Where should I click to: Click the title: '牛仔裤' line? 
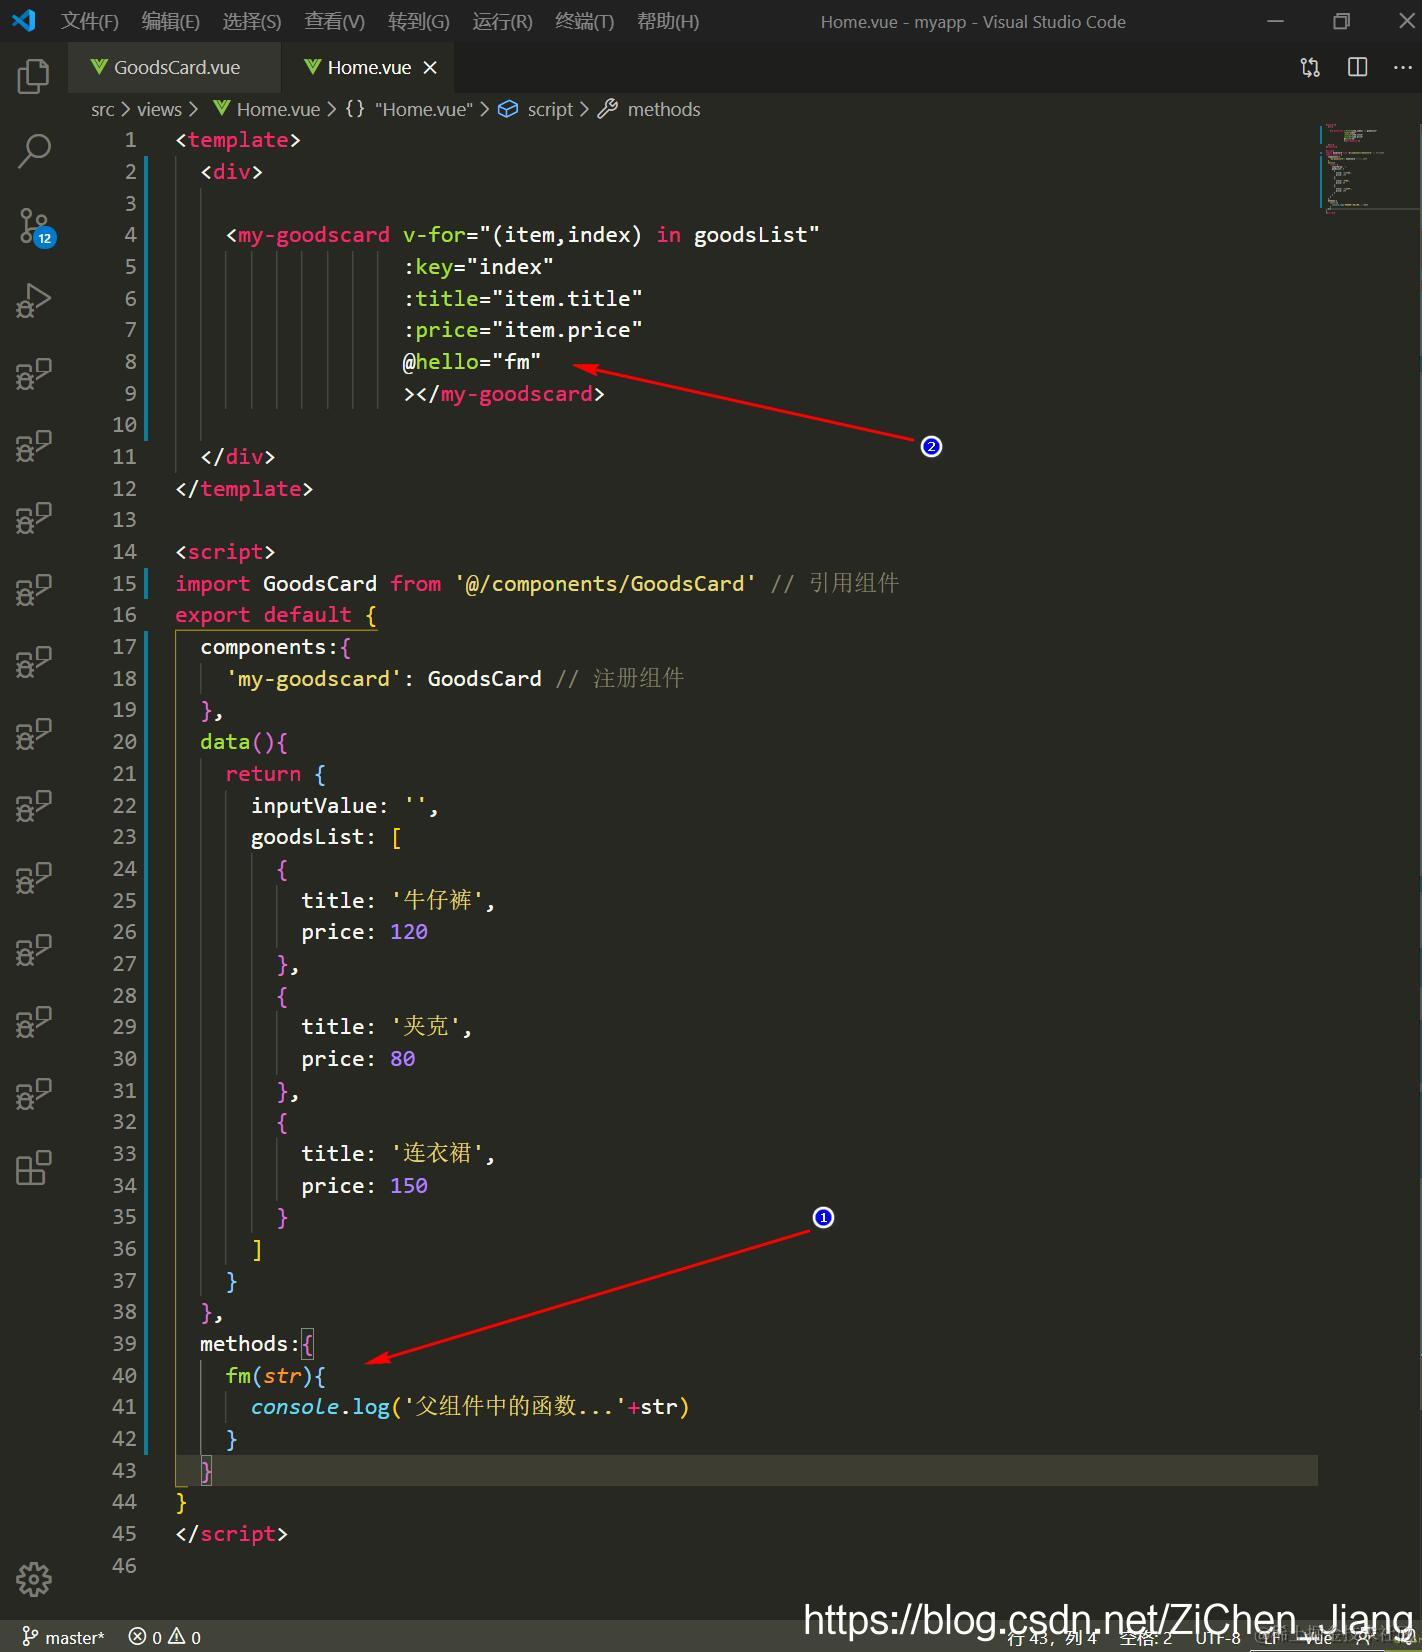(398, 901)
